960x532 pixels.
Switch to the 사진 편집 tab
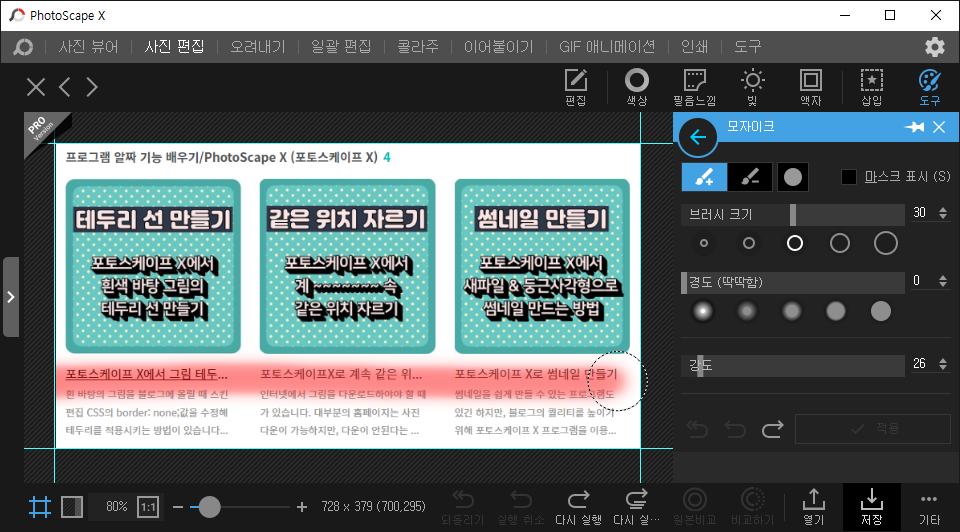[174, 47]
